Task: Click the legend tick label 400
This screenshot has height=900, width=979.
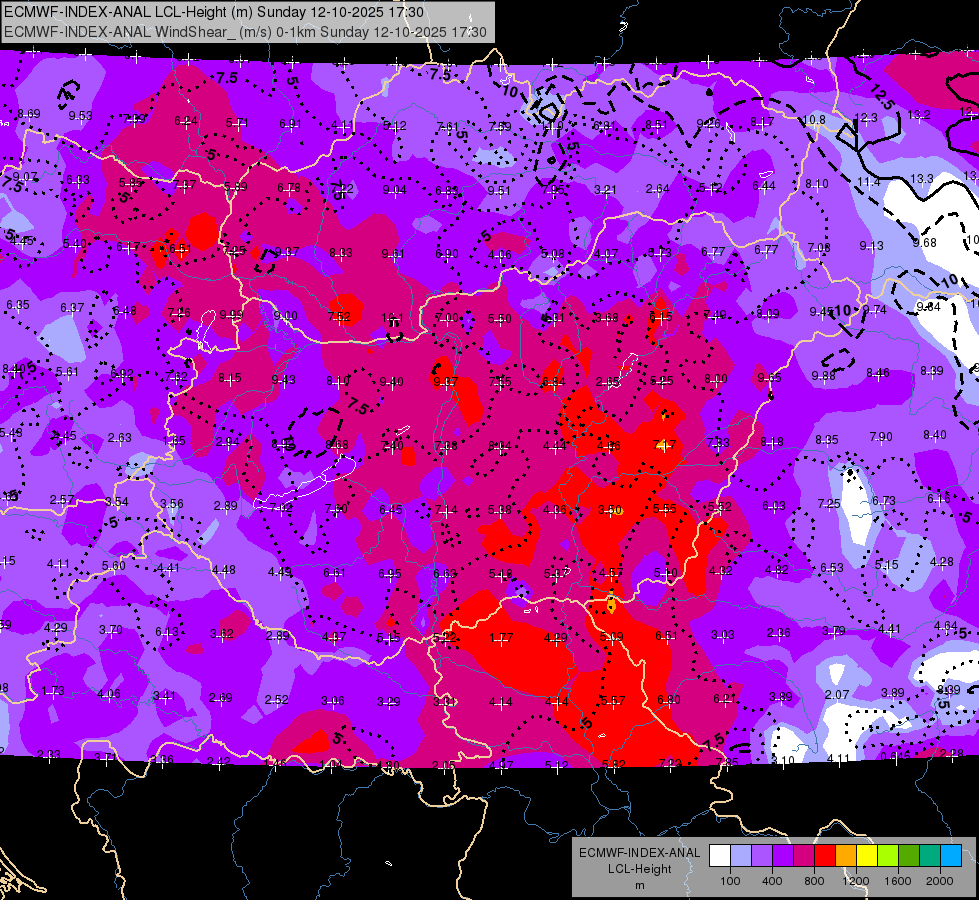Action: click(x=772, y=881)
